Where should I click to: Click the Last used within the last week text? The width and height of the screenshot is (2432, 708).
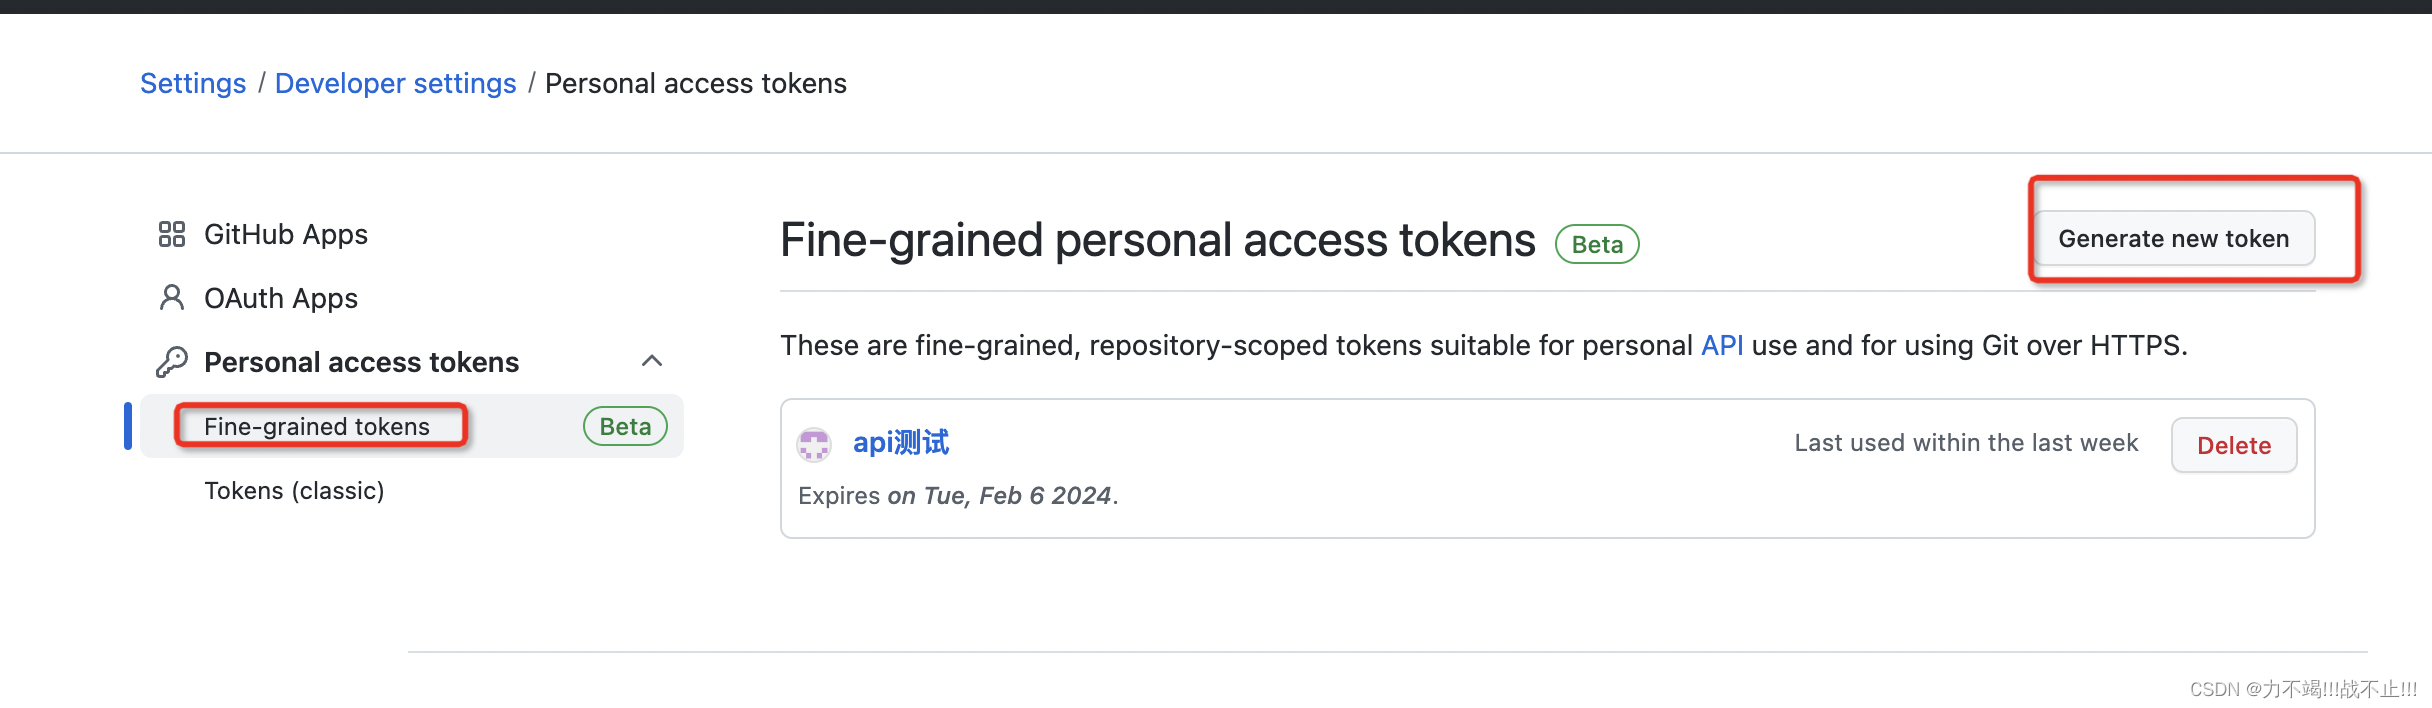click(x=1966, y=443)
